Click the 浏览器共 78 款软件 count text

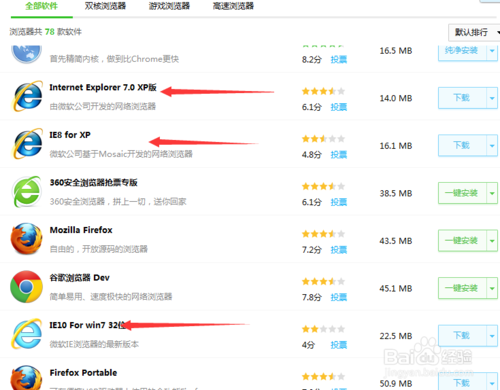point(45,32)
